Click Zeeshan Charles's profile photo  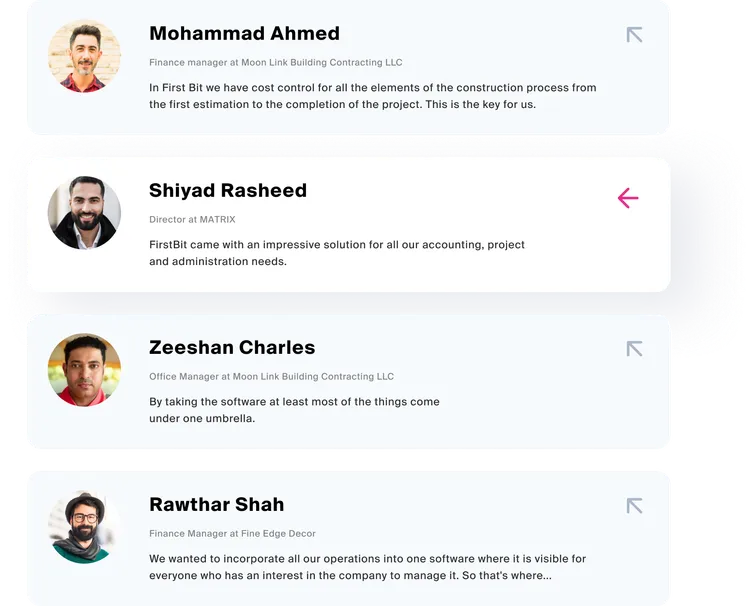point(84,370)
